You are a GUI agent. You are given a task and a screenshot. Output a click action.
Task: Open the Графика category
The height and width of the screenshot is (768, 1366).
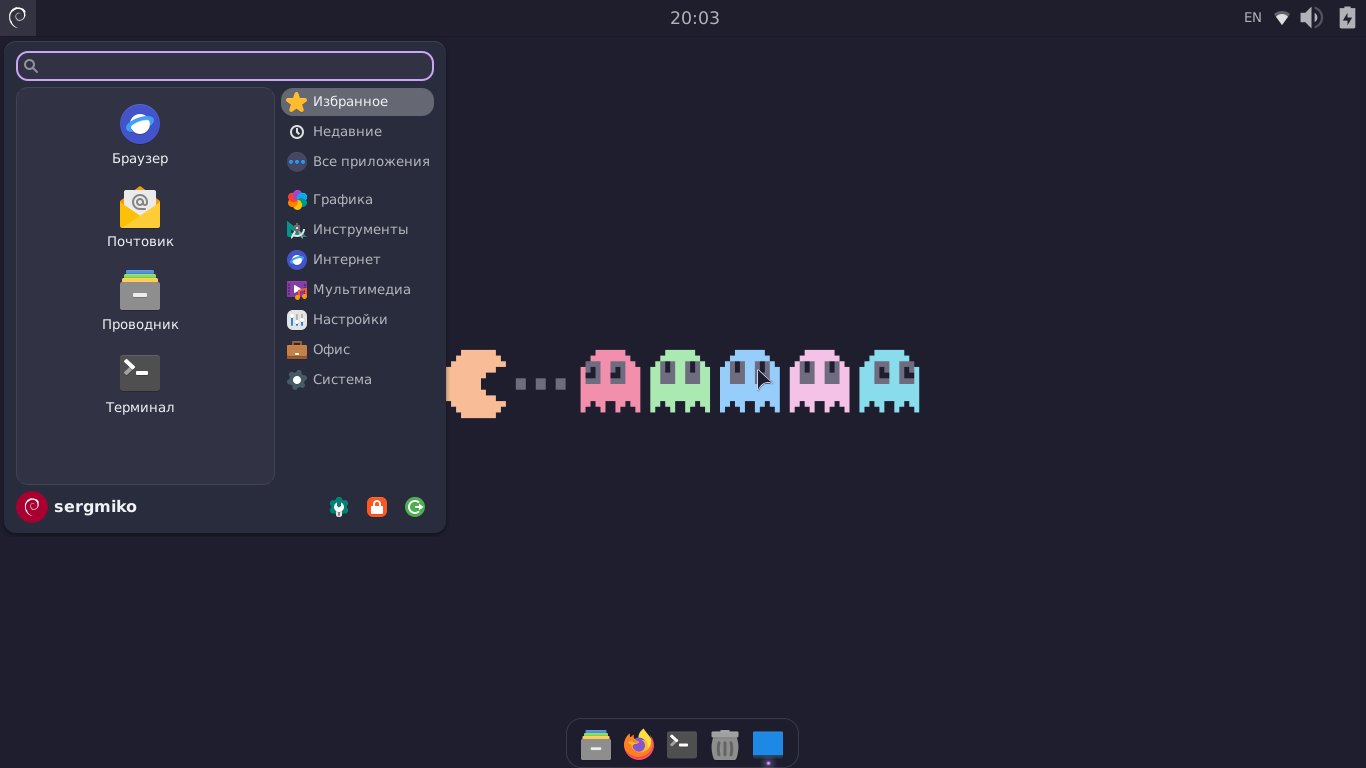tap(342, 200)
